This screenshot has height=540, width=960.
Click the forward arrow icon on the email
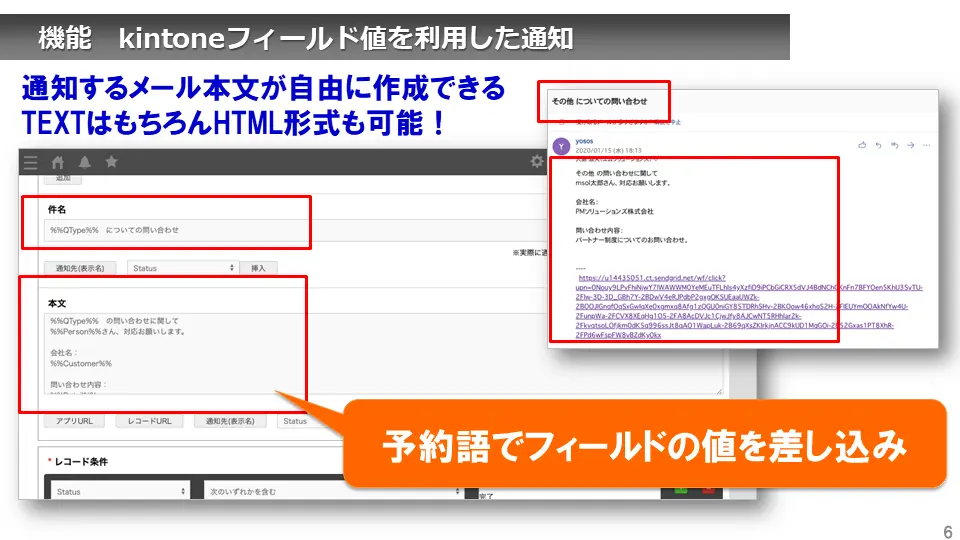(x=910, y=145)
